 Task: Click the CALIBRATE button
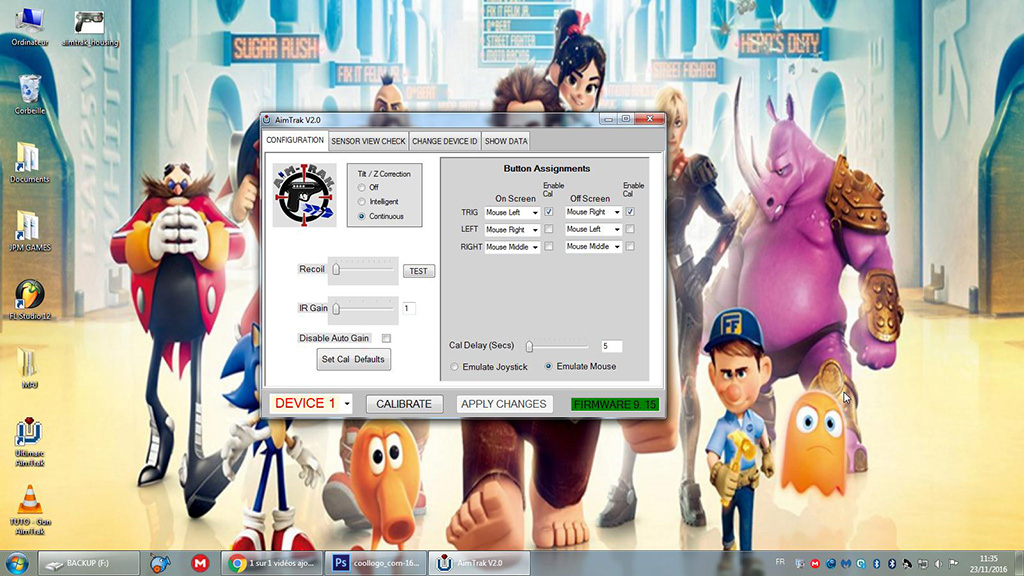pyautogui.click(x=404, y=404)
